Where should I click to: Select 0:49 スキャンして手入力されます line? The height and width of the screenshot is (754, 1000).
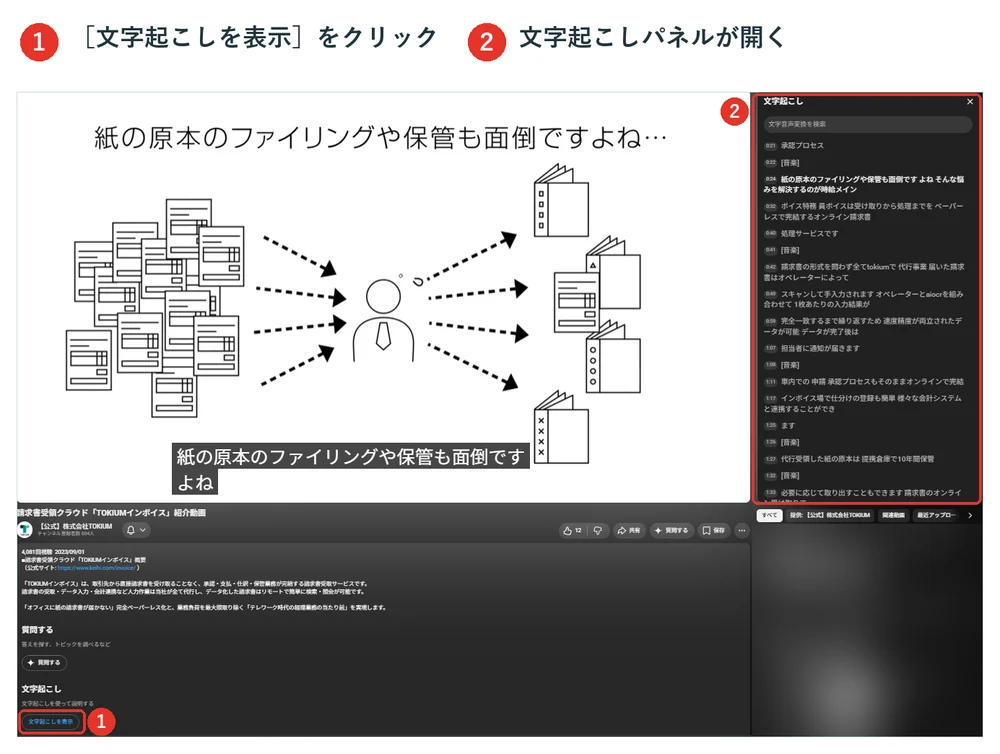coord(867,299)
